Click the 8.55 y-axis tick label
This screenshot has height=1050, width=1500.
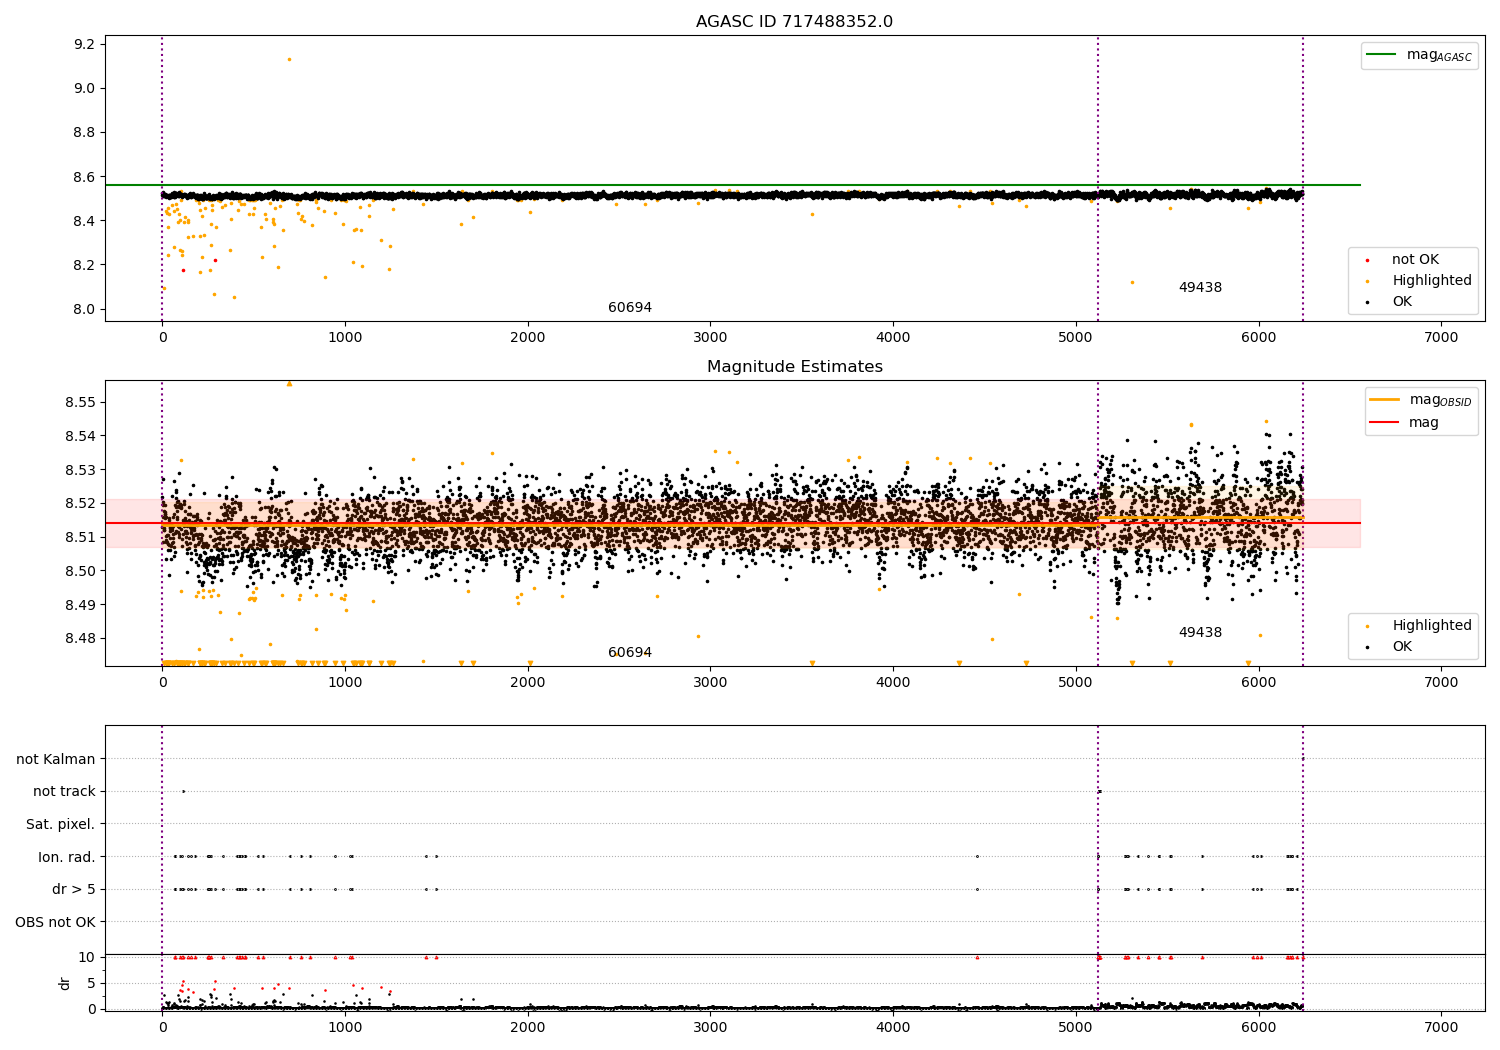click(81, 402)
